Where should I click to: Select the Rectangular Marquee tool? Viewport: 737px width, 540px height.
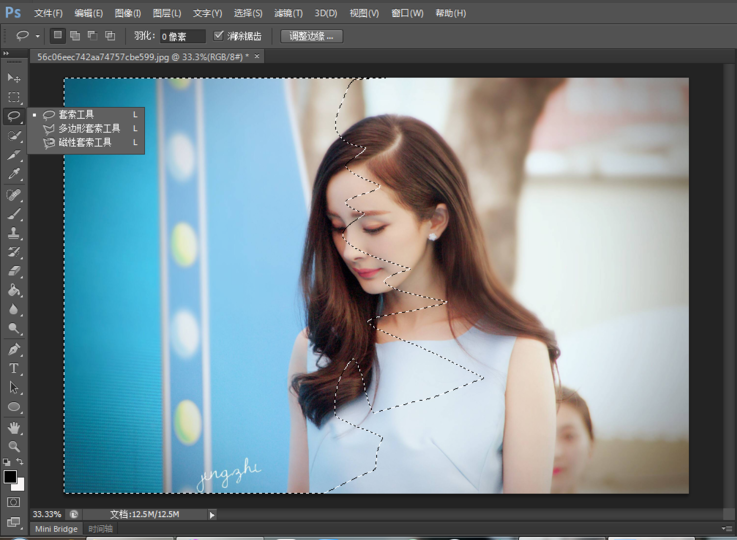(x=14, y=97)
